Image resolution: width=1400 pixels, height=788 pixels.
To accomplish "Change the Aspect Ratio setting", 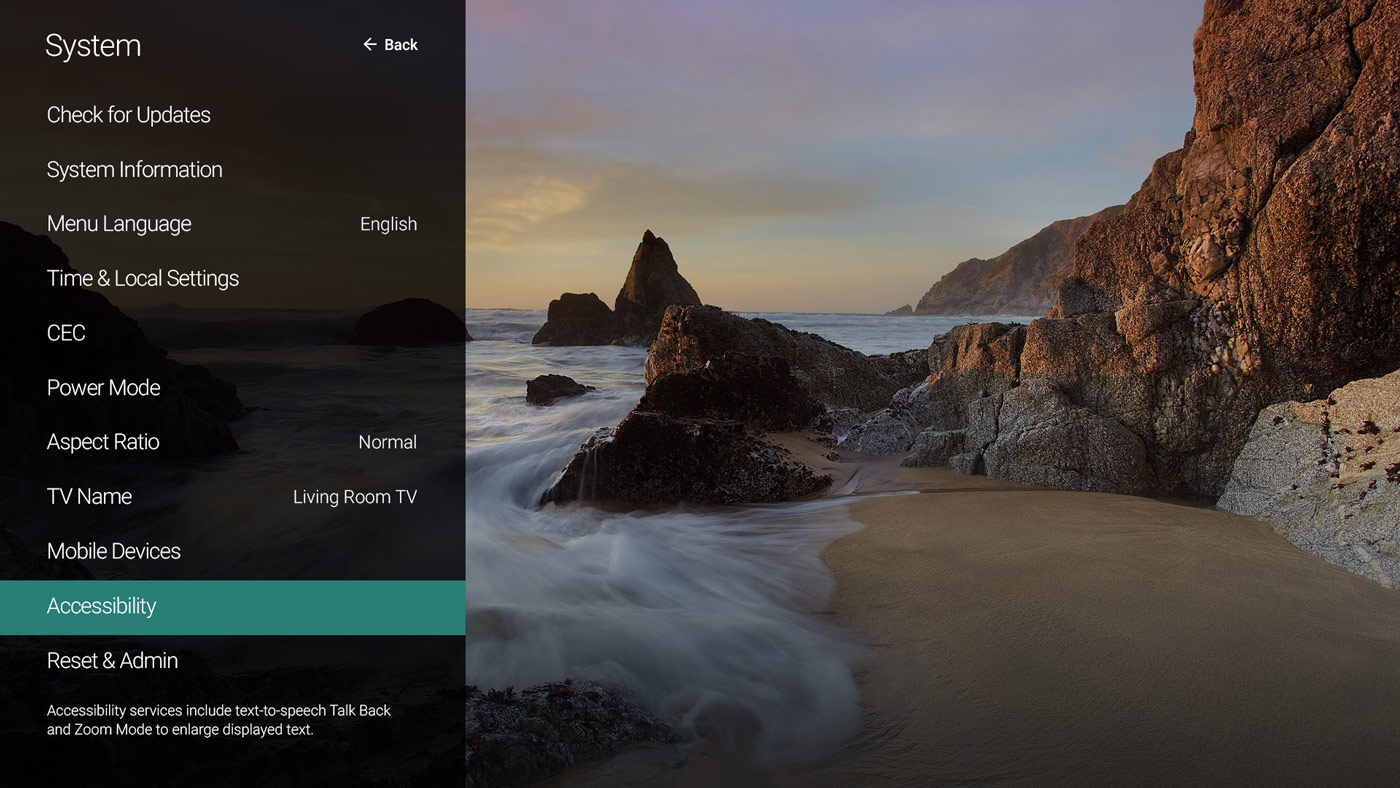I will click(232, 442).
